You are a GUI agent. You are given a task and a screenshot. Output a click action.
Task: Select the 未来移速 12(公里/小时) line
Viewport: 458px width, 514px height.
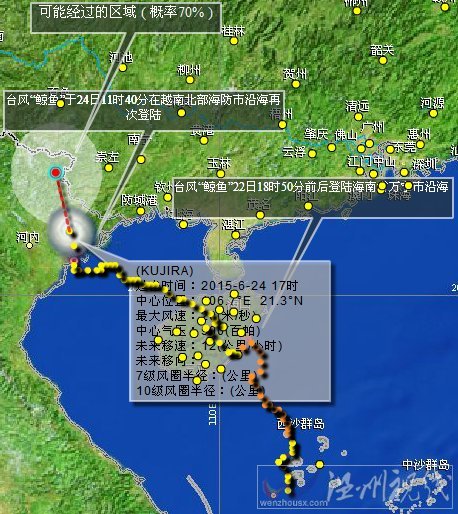[209, 346]
